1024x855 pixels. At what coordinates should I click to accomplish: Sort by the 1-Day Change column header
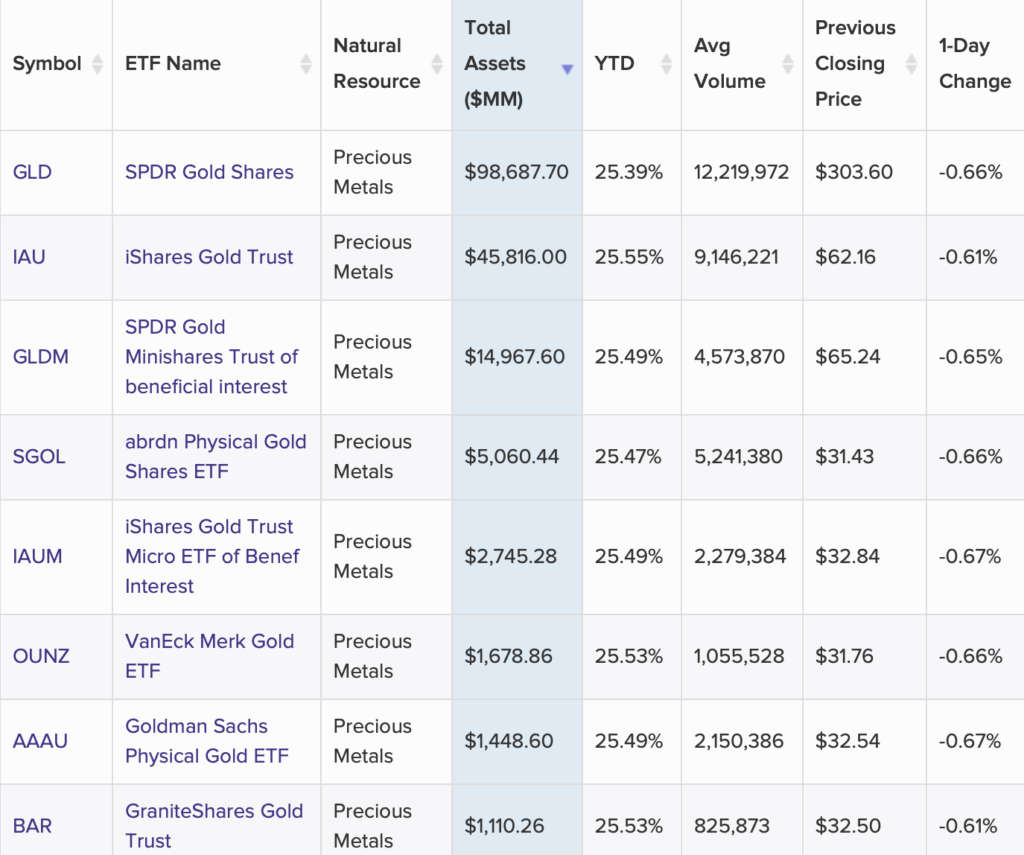(974, 64)
